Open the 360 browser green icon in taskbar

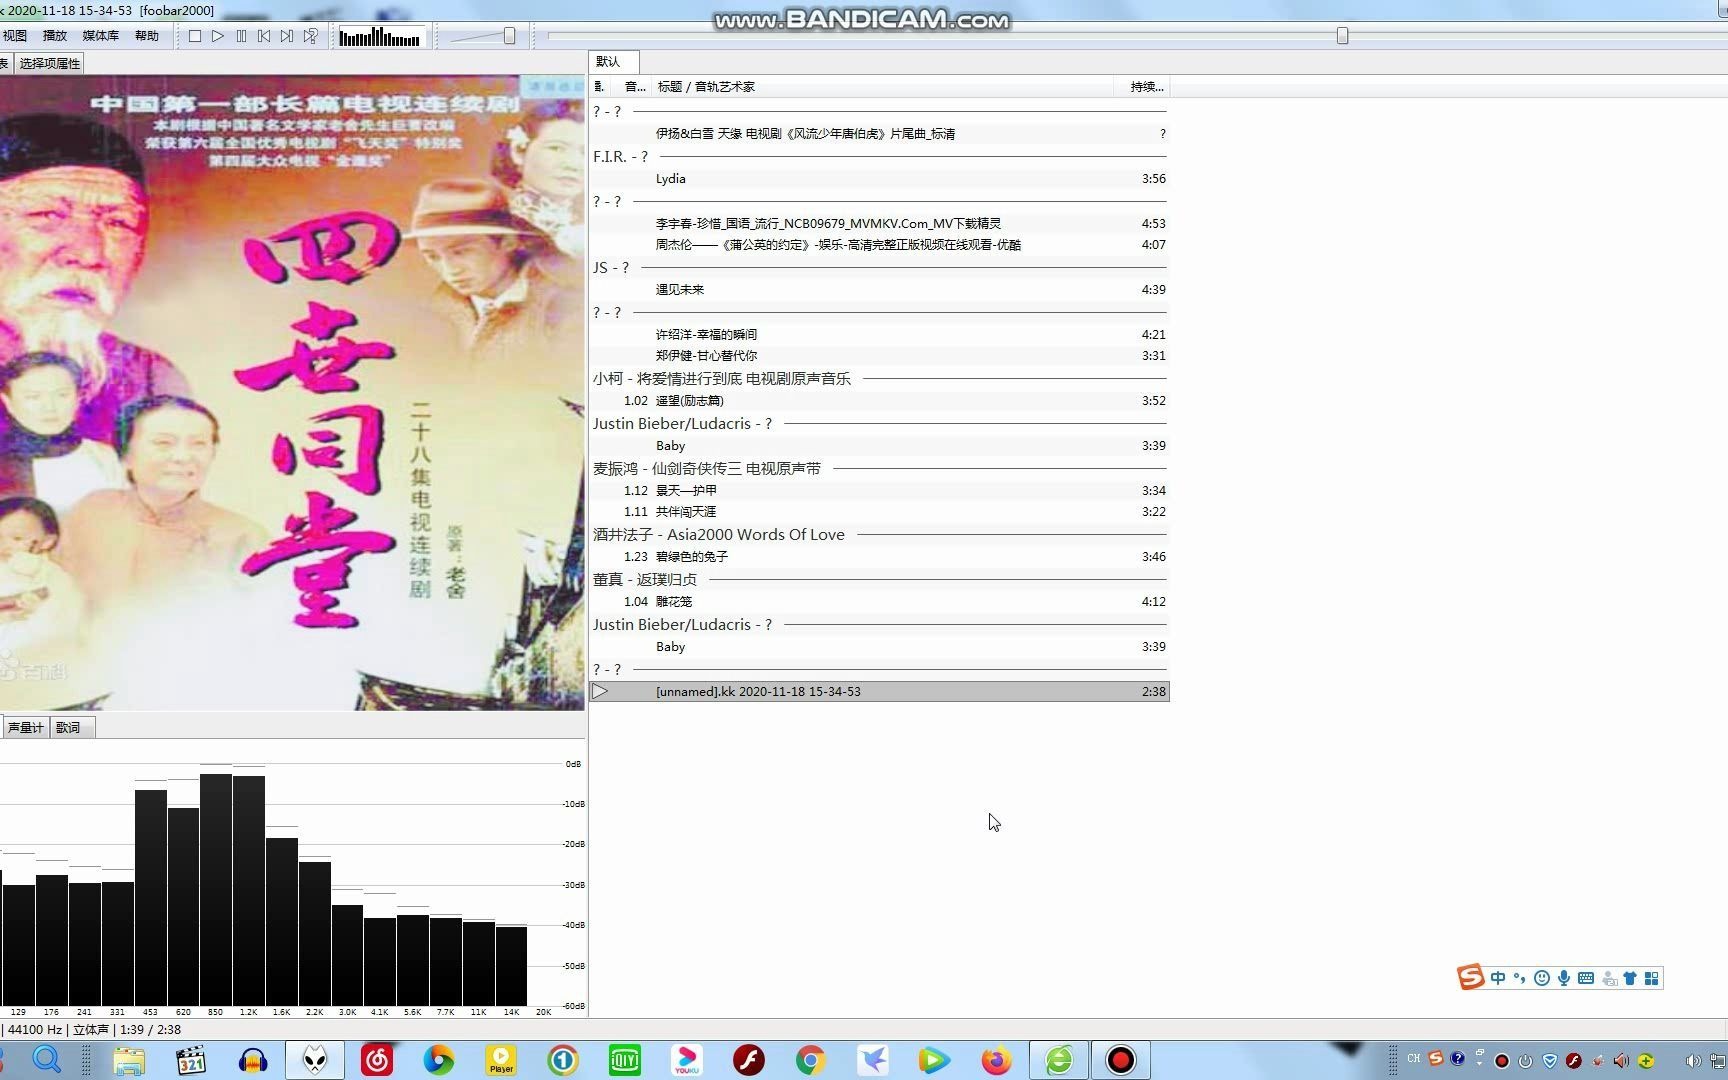(1059, 1060)
